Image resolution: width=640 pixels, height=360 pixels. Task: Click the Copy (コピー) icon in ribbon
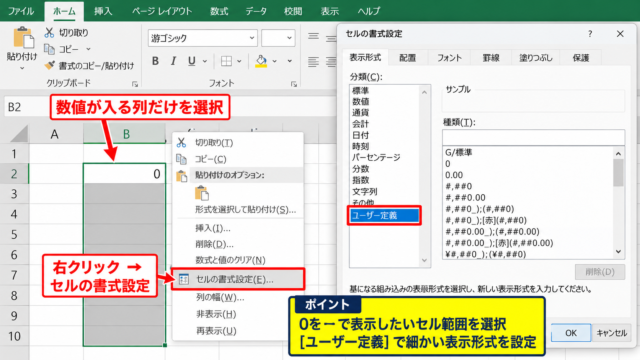point(49,49)
